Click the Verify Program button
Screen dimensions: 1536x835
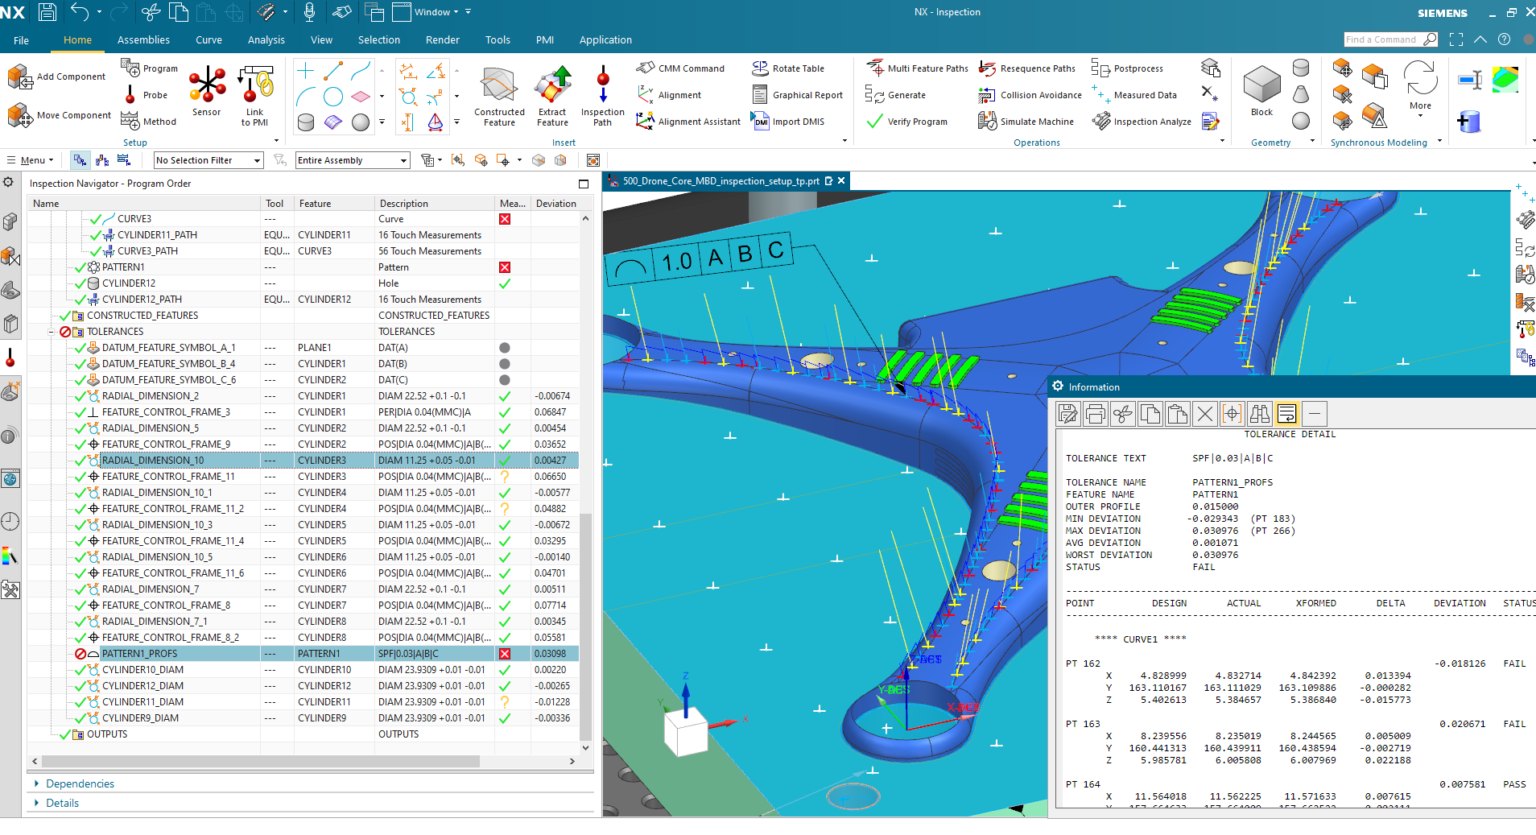[916, 121]
